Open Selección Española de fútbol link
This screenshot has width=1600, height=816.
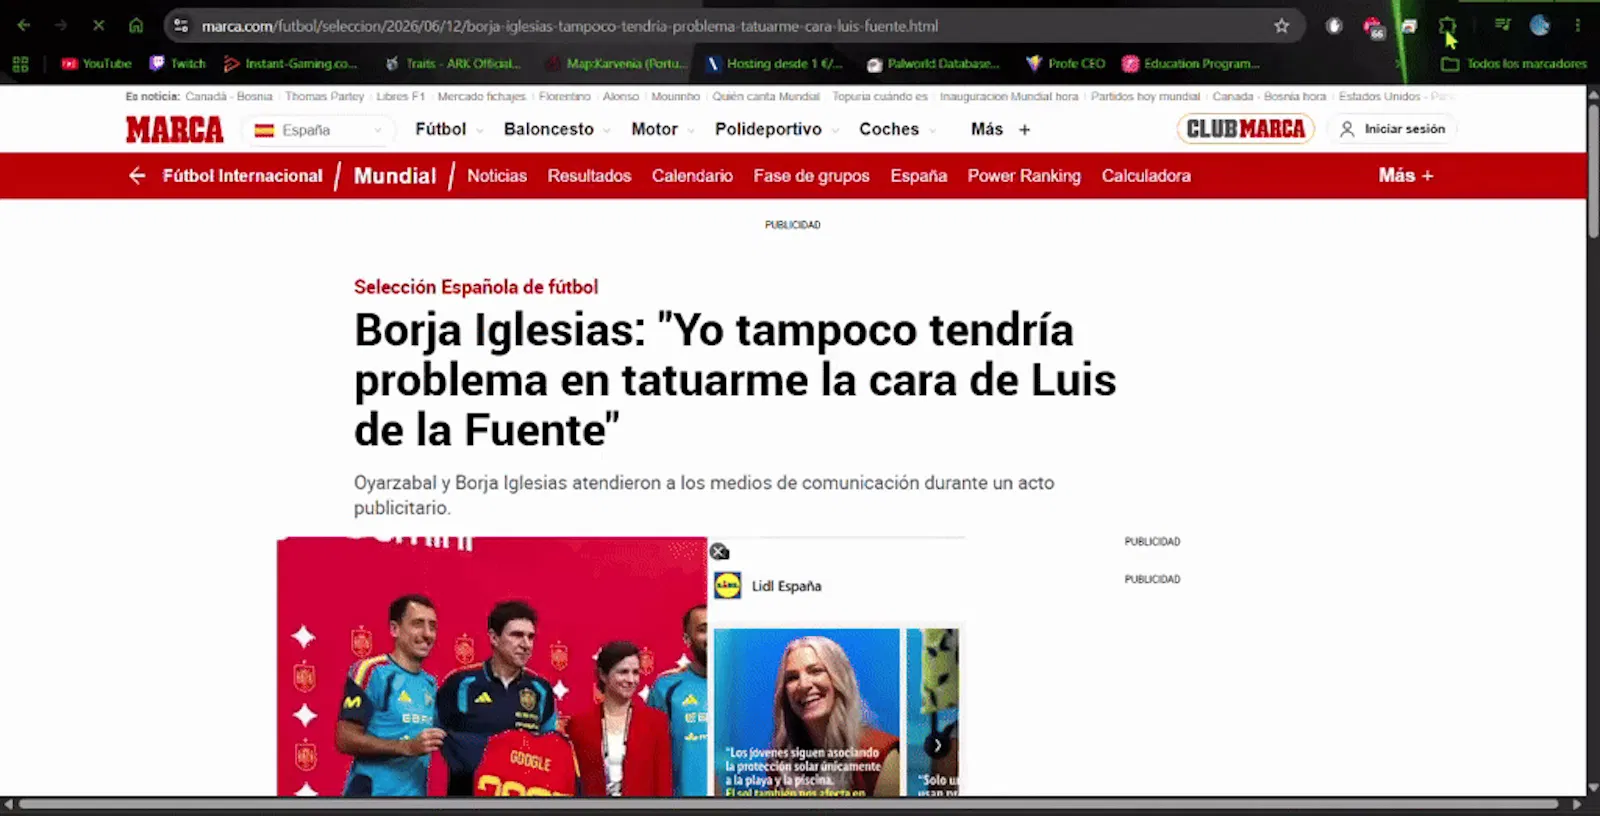[476, 287]
